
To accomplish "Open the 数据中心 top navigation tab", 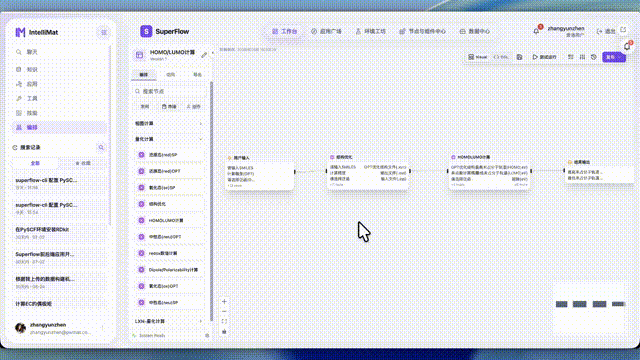I will point(475,31).
